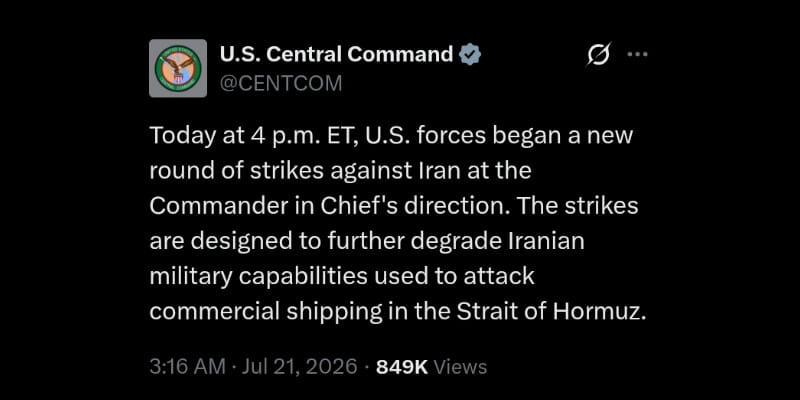
Task: Click the 849K view count
Action: [402, 367]
